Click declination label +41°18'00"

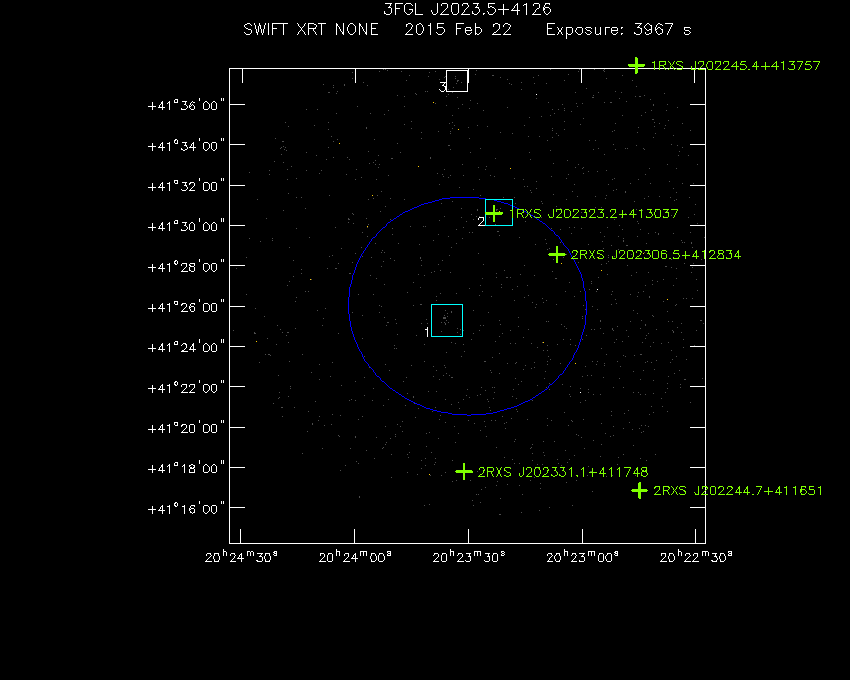click(x=186, y=468)
